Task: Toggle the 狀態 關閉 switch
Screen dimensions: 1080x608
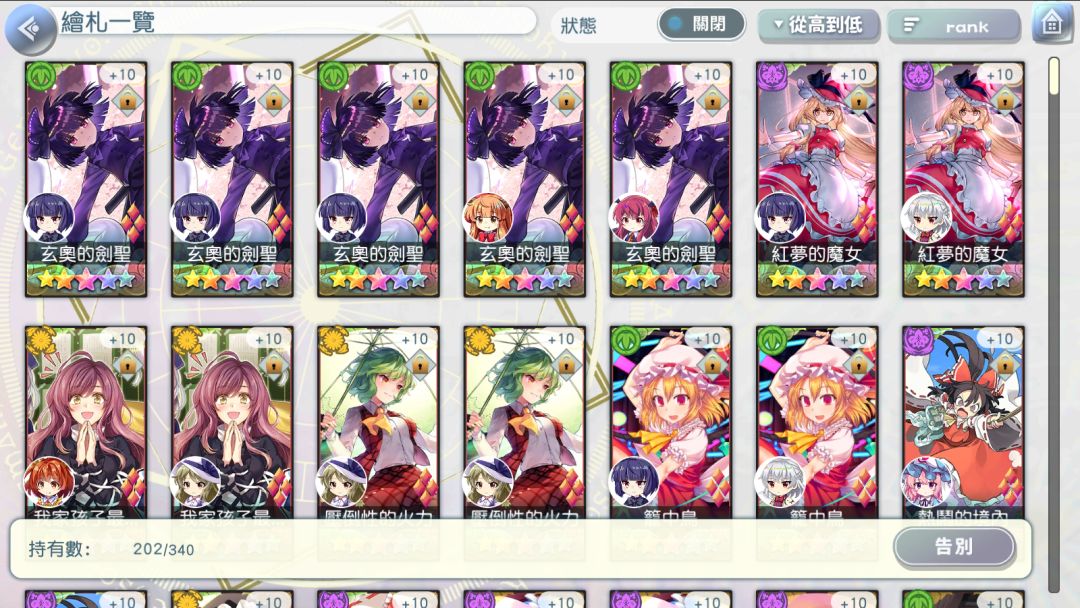Action: click(x=700, y=24)
